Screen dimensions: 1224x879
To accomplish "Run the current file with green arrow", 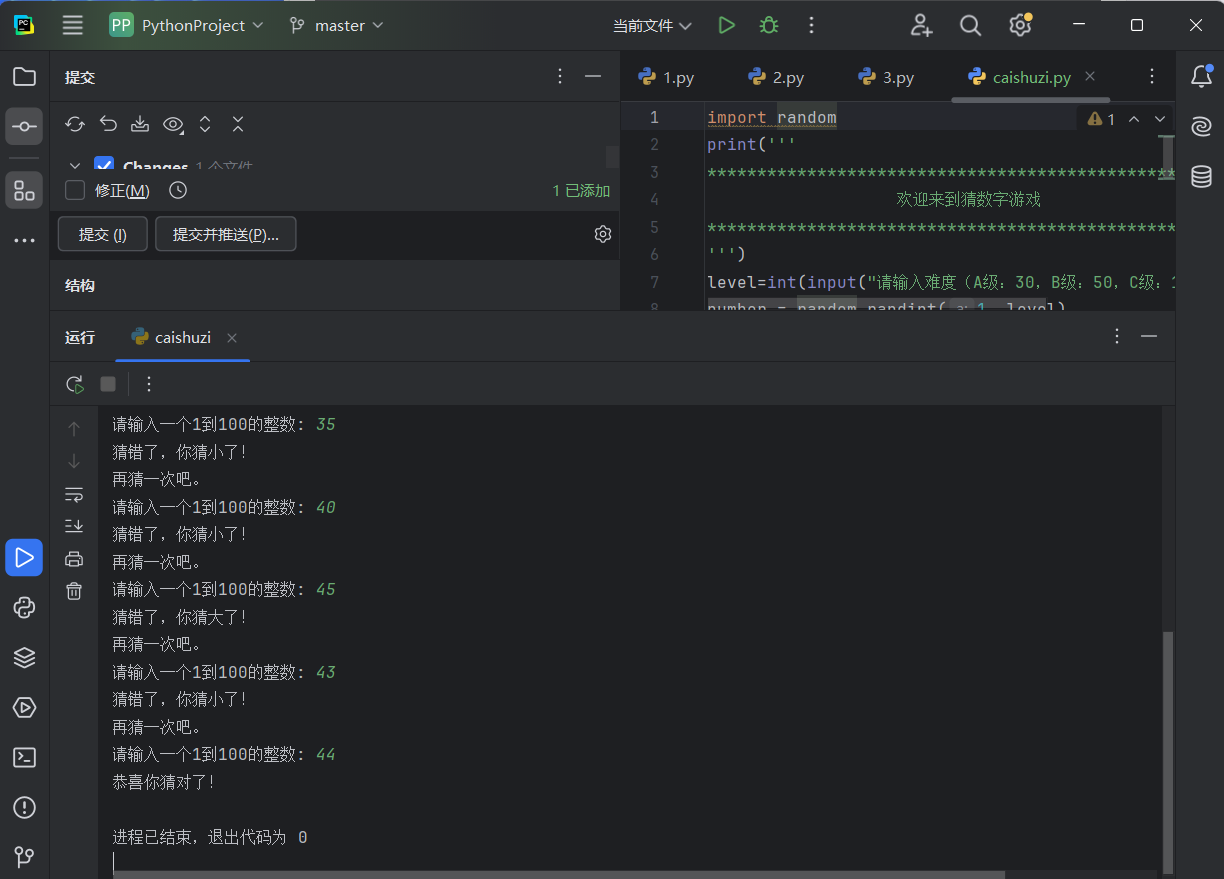I will [x=726, y=25].
